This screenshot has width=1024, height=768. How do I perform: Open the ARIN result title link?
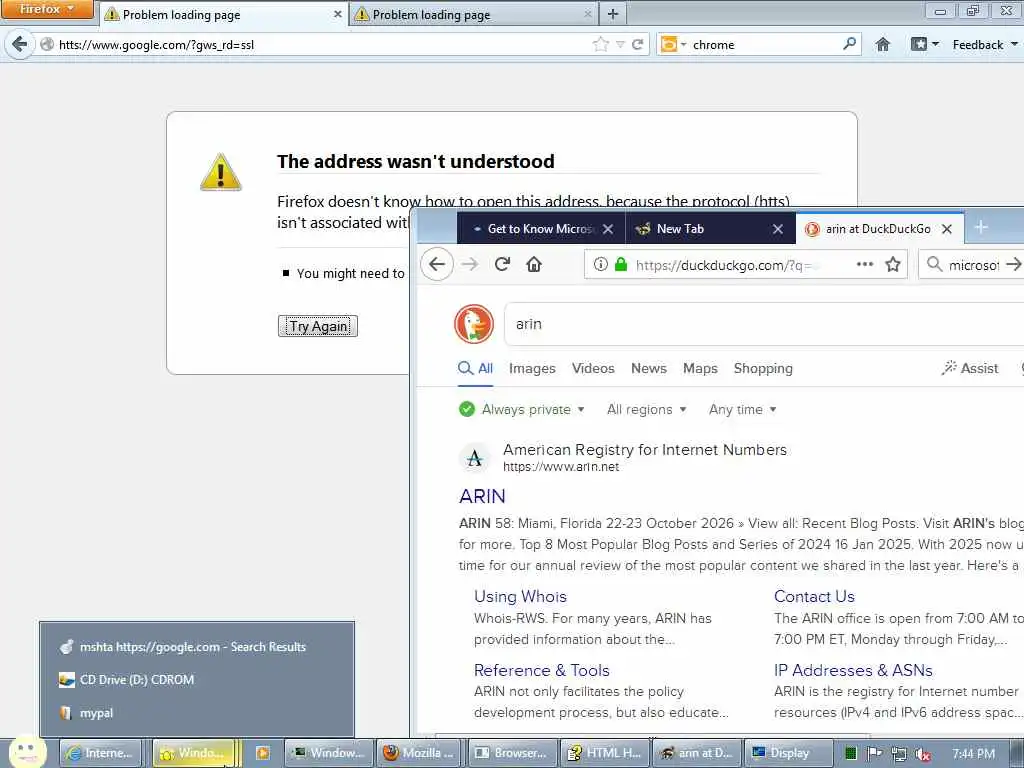pyautogui.click(x=482, y=496)
